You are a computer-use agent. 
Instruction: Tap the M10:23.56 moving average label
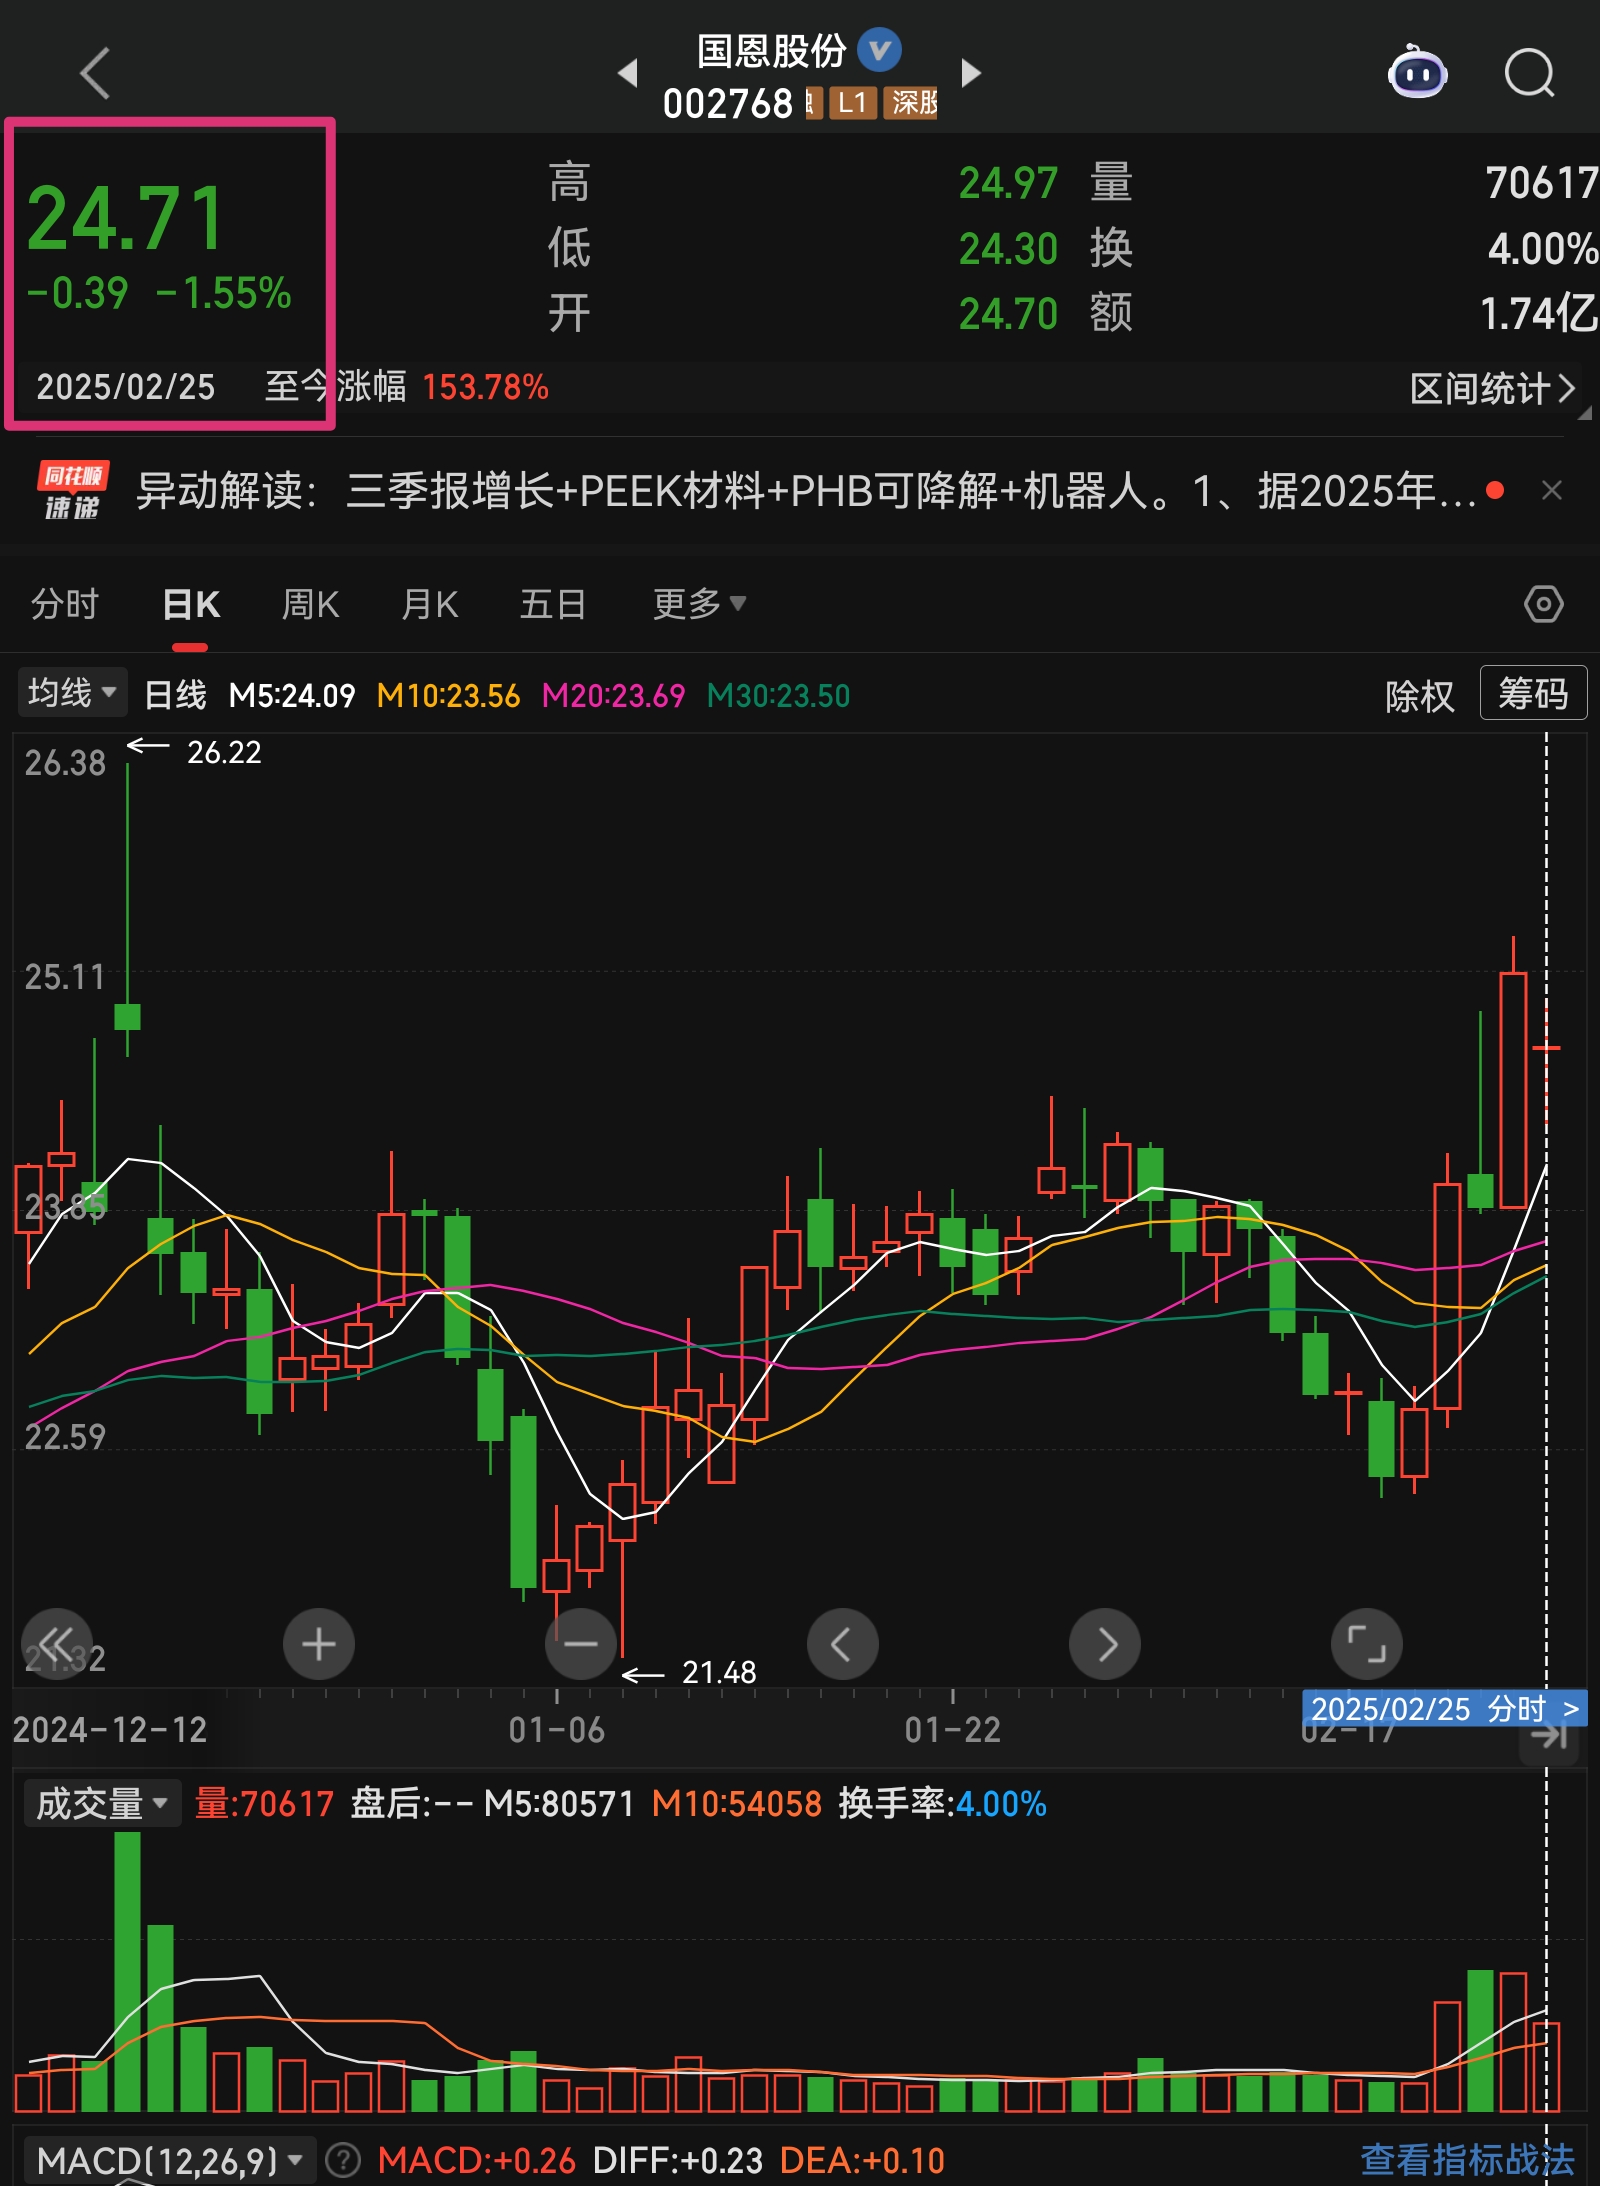point(448,695)
